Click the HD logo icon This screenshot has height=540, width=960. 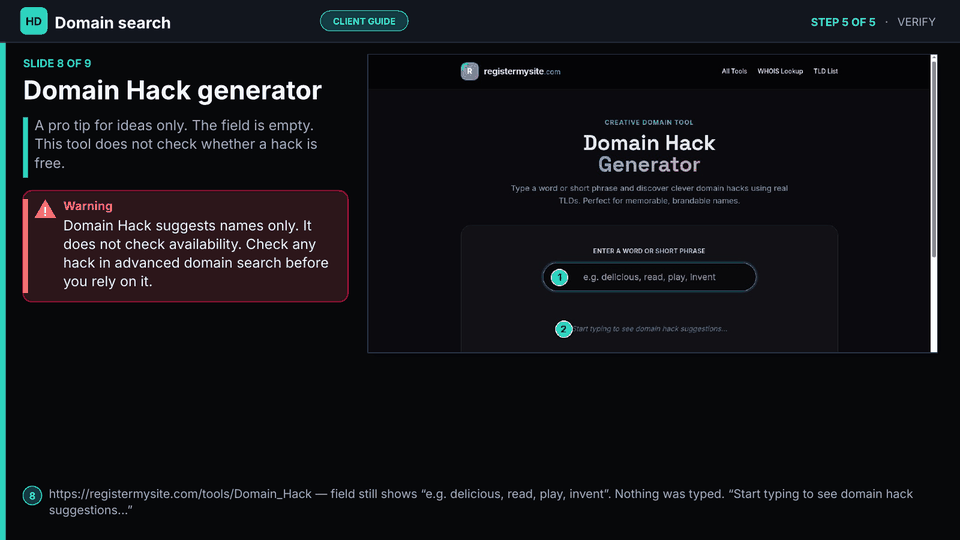[34, 21]
